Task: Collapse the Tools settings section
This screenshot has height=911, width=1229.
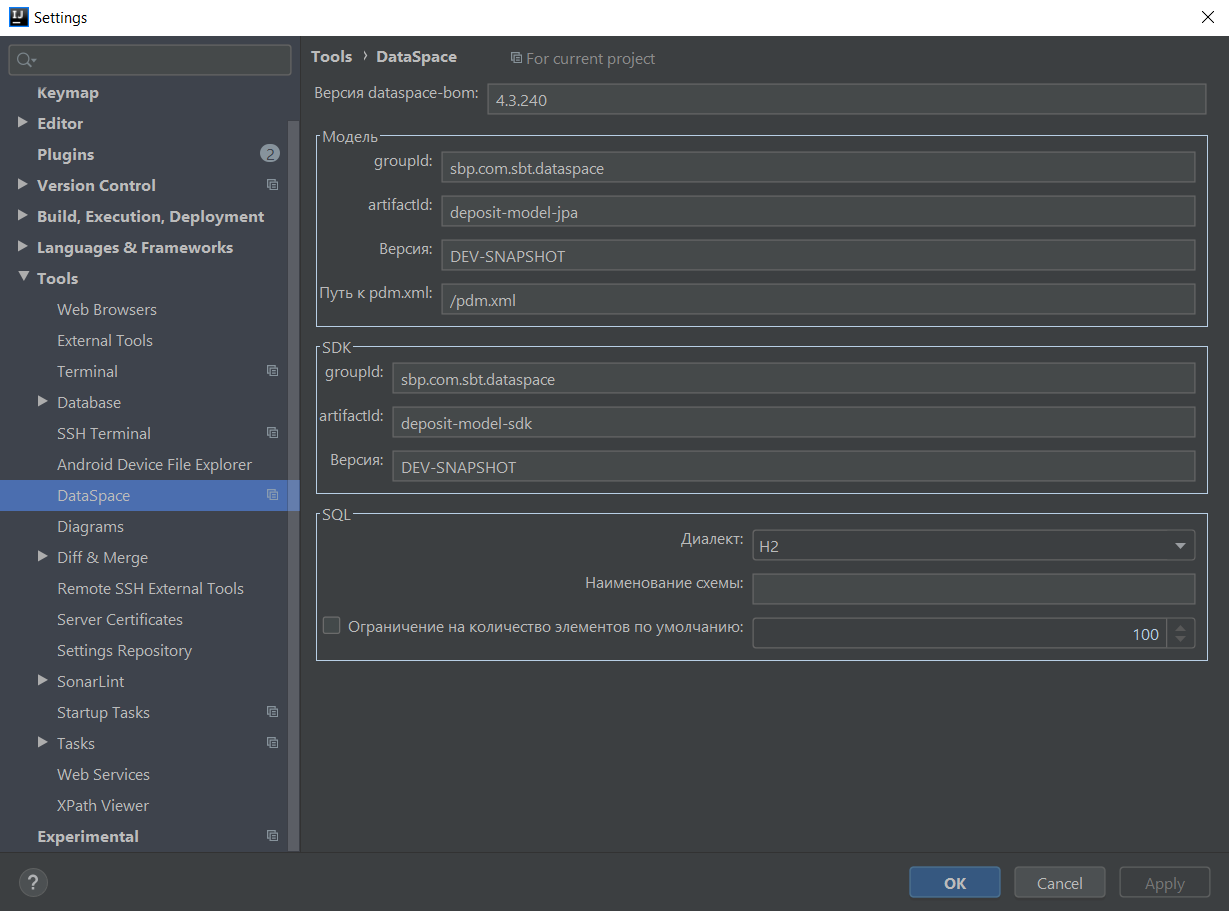Action: click(23, 278)
